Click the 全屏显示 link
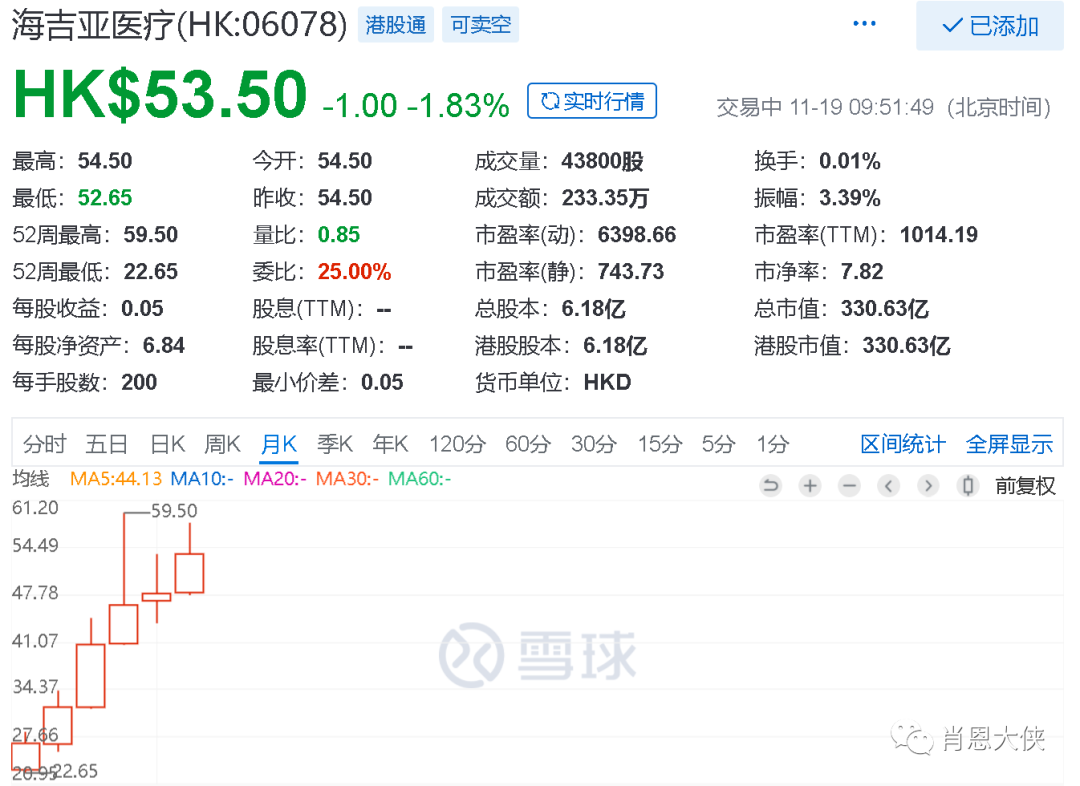This screenshot has height=786, width=1080. (x=1009, y=444)
